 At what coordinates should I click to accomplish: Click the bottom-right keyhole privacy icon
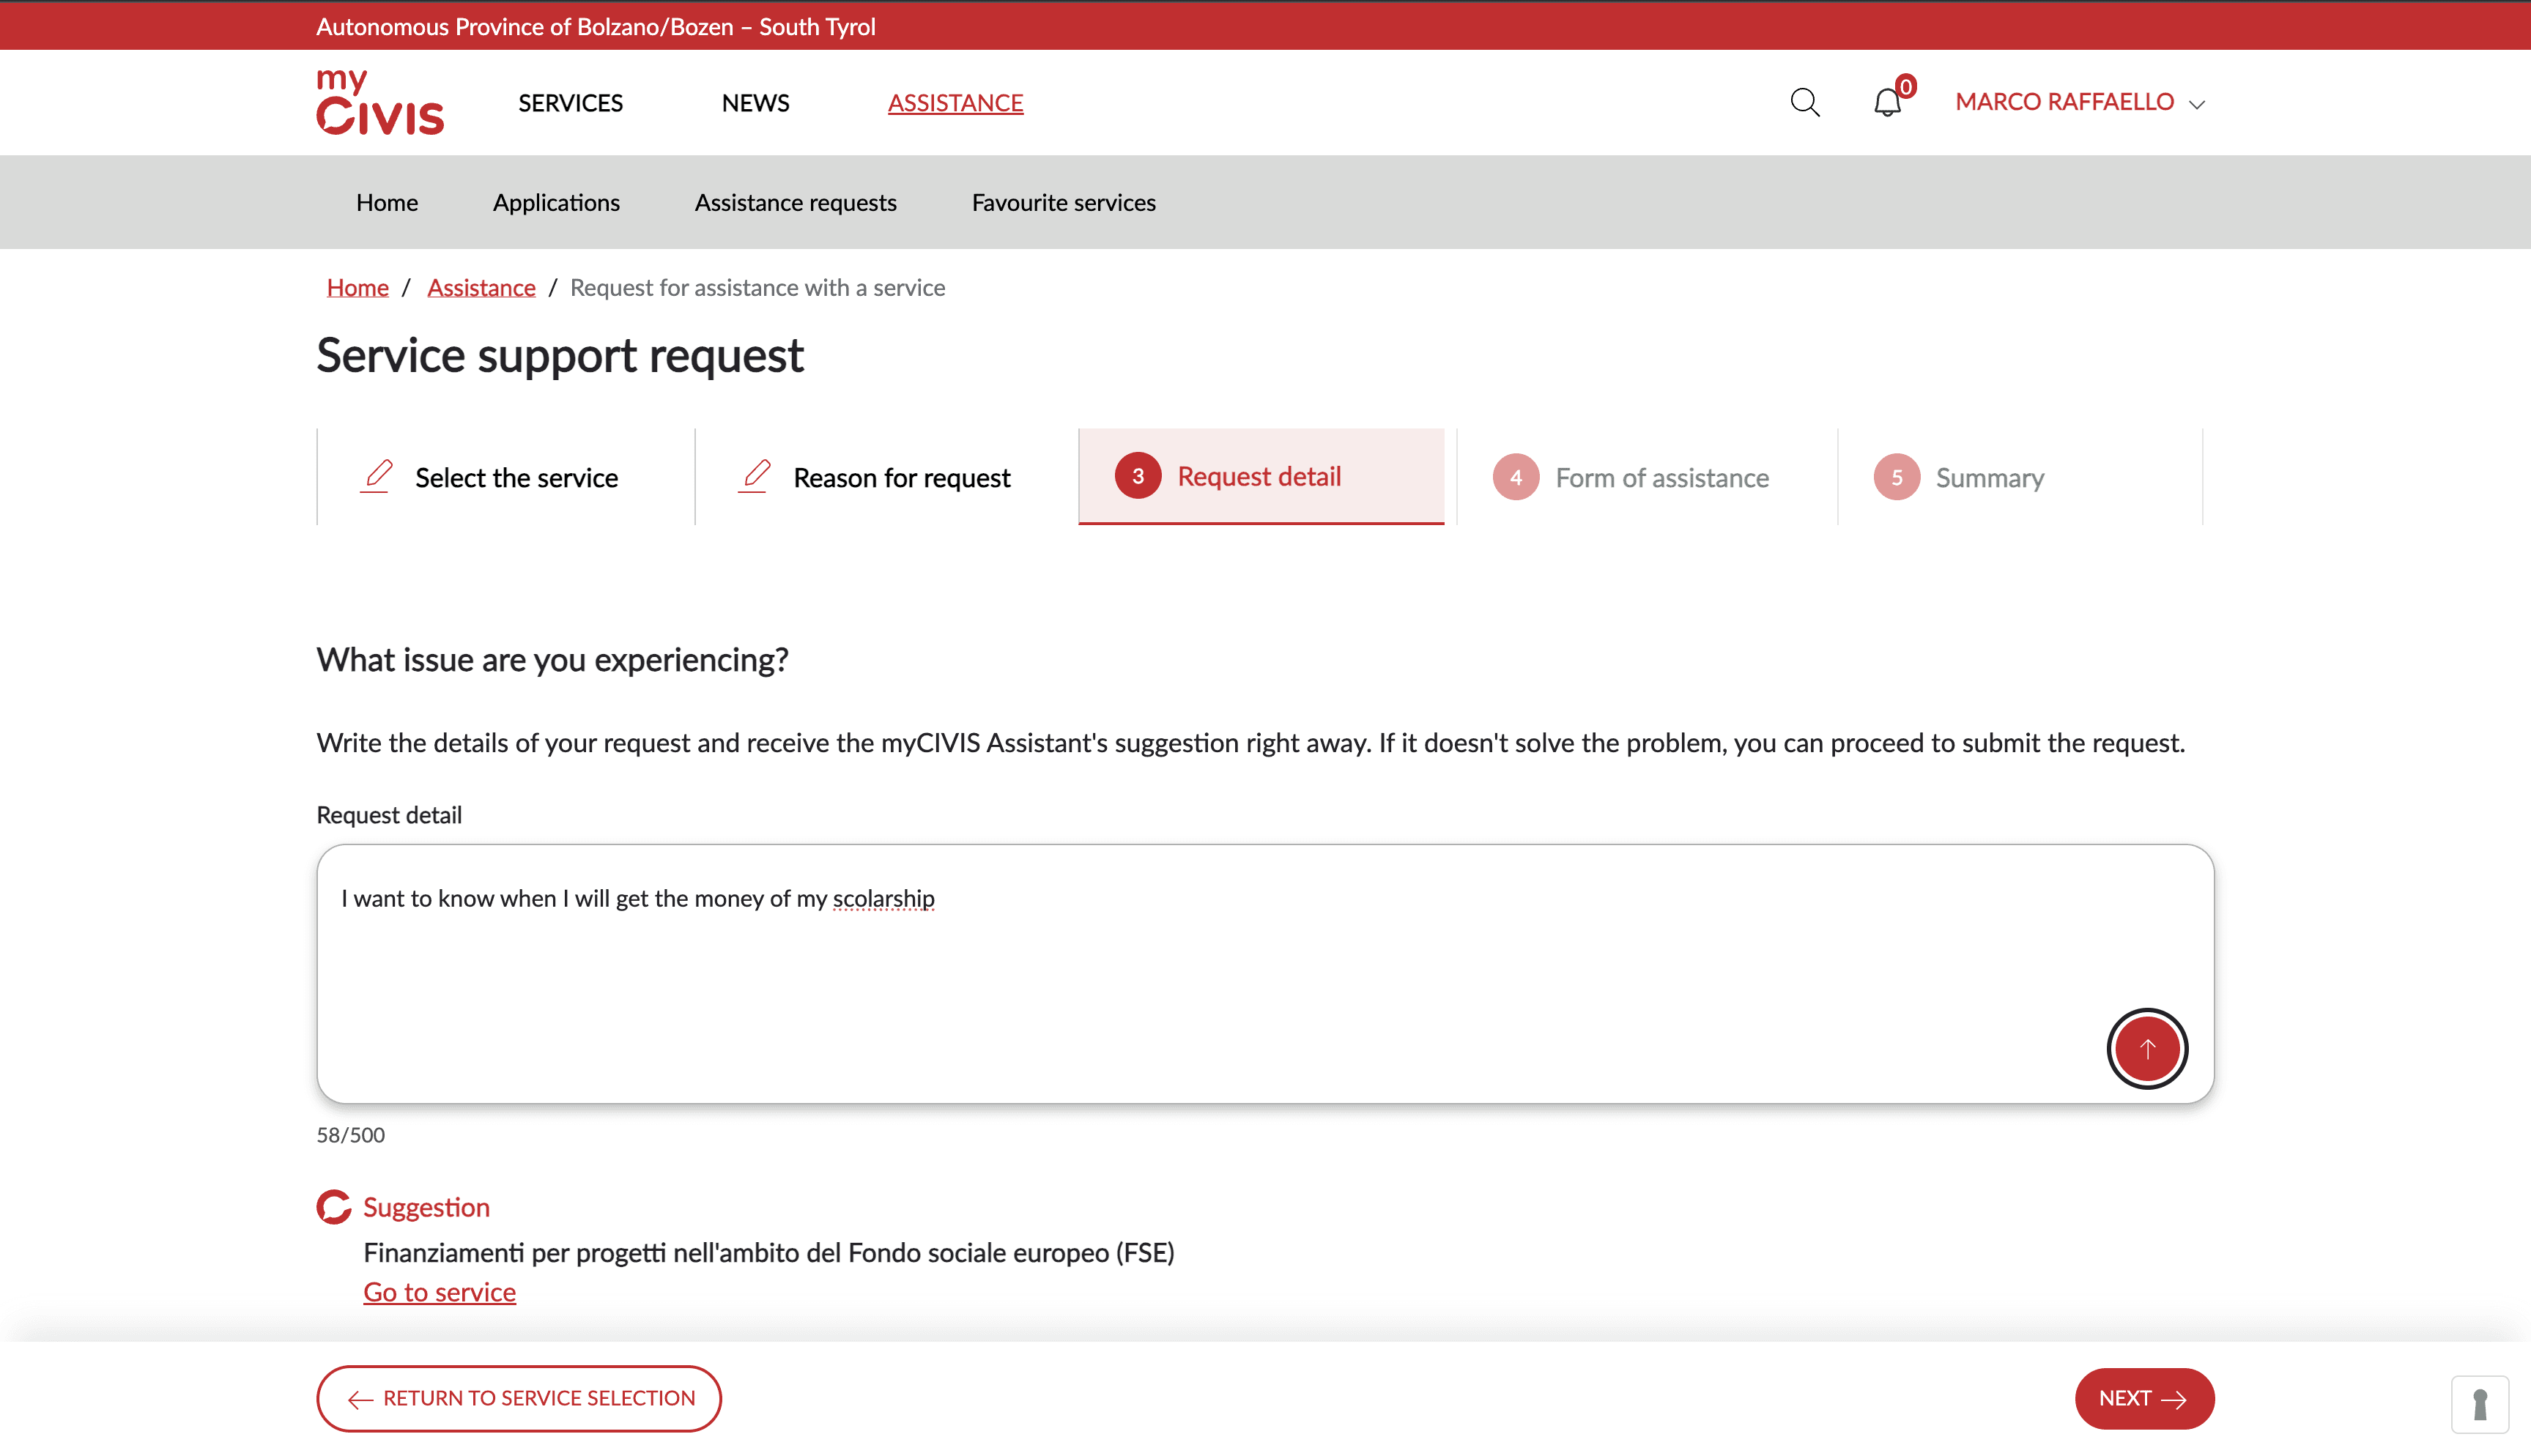pos(2479,1404)
